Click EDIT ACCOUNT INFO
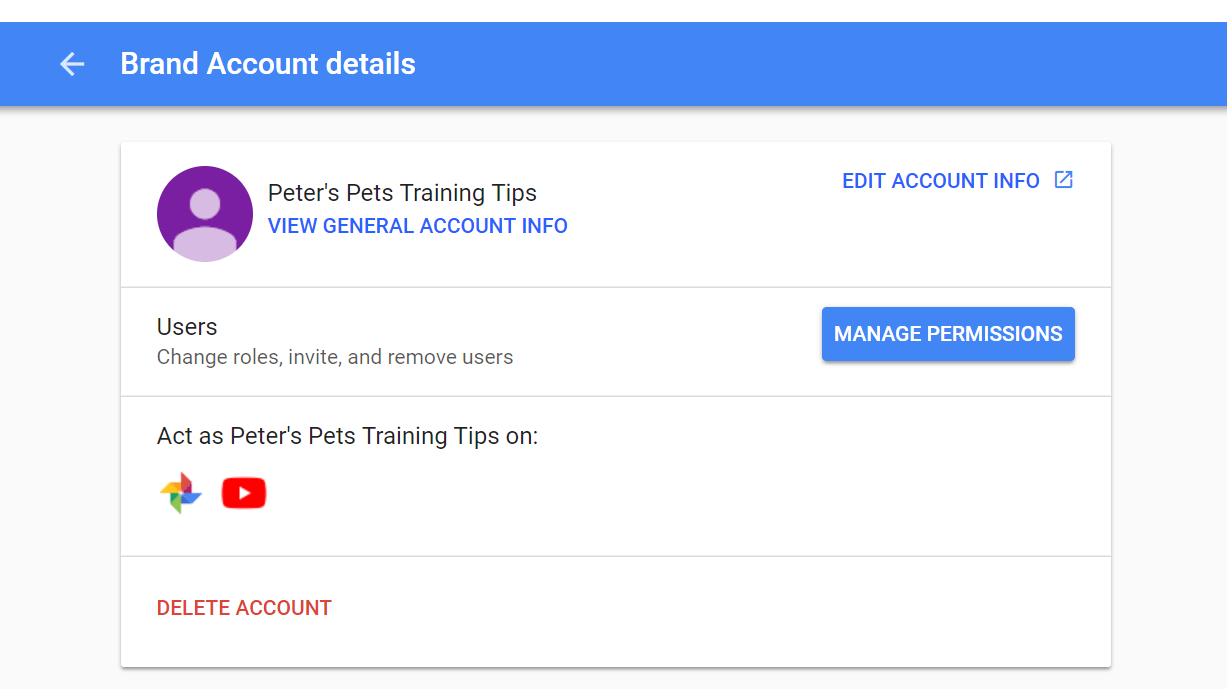This screenshot has height=689, width=1227. [x=940, y=181]
